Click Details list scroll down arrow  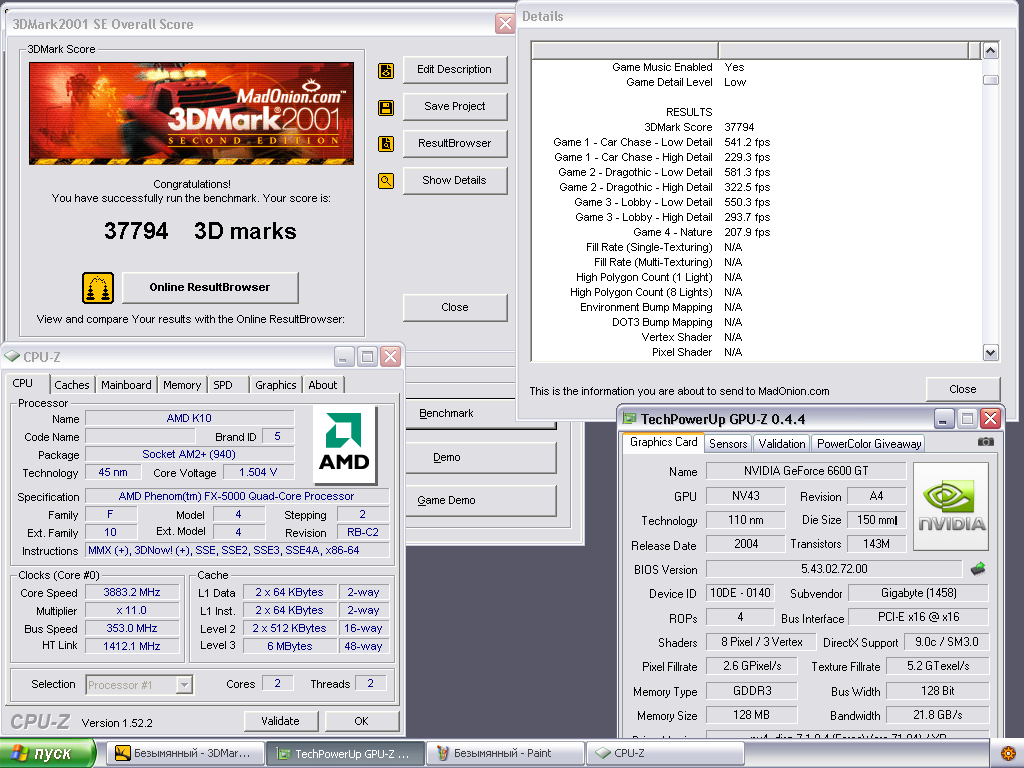[990, 353]
